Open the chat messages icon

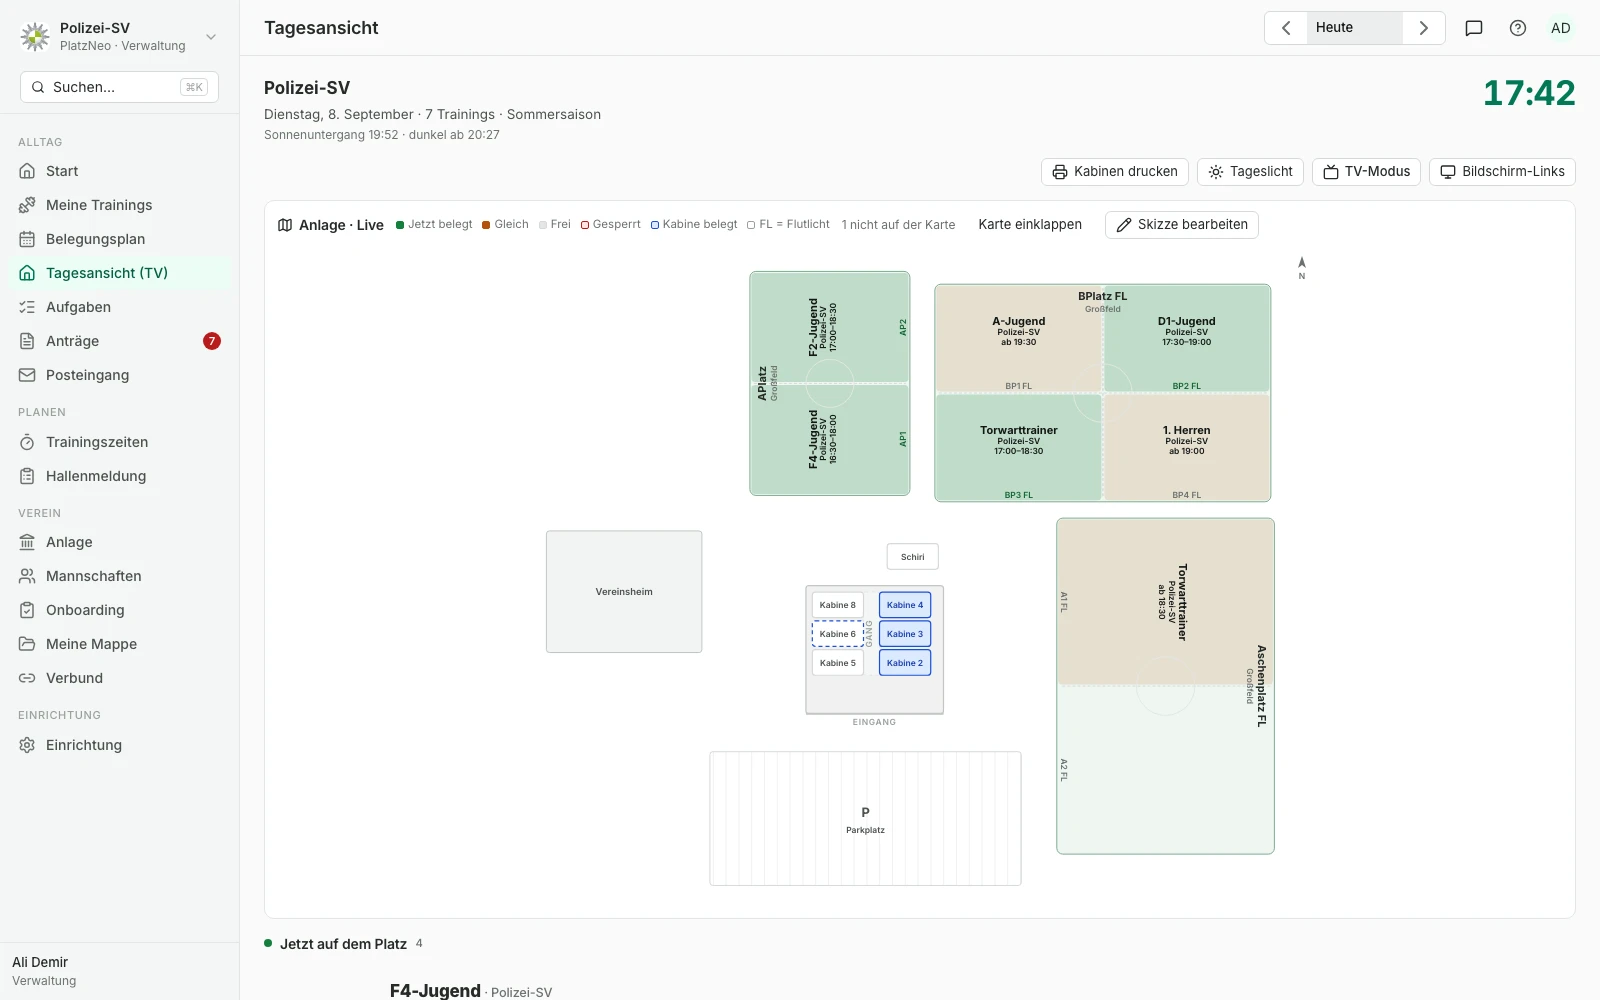(1474, 28)
